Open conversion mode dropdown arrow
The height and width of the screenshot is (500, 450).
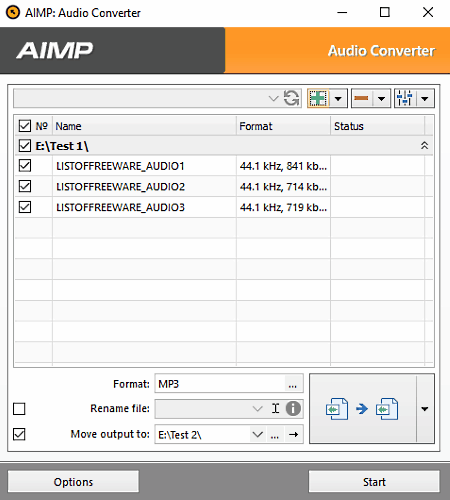click(425, 409)
